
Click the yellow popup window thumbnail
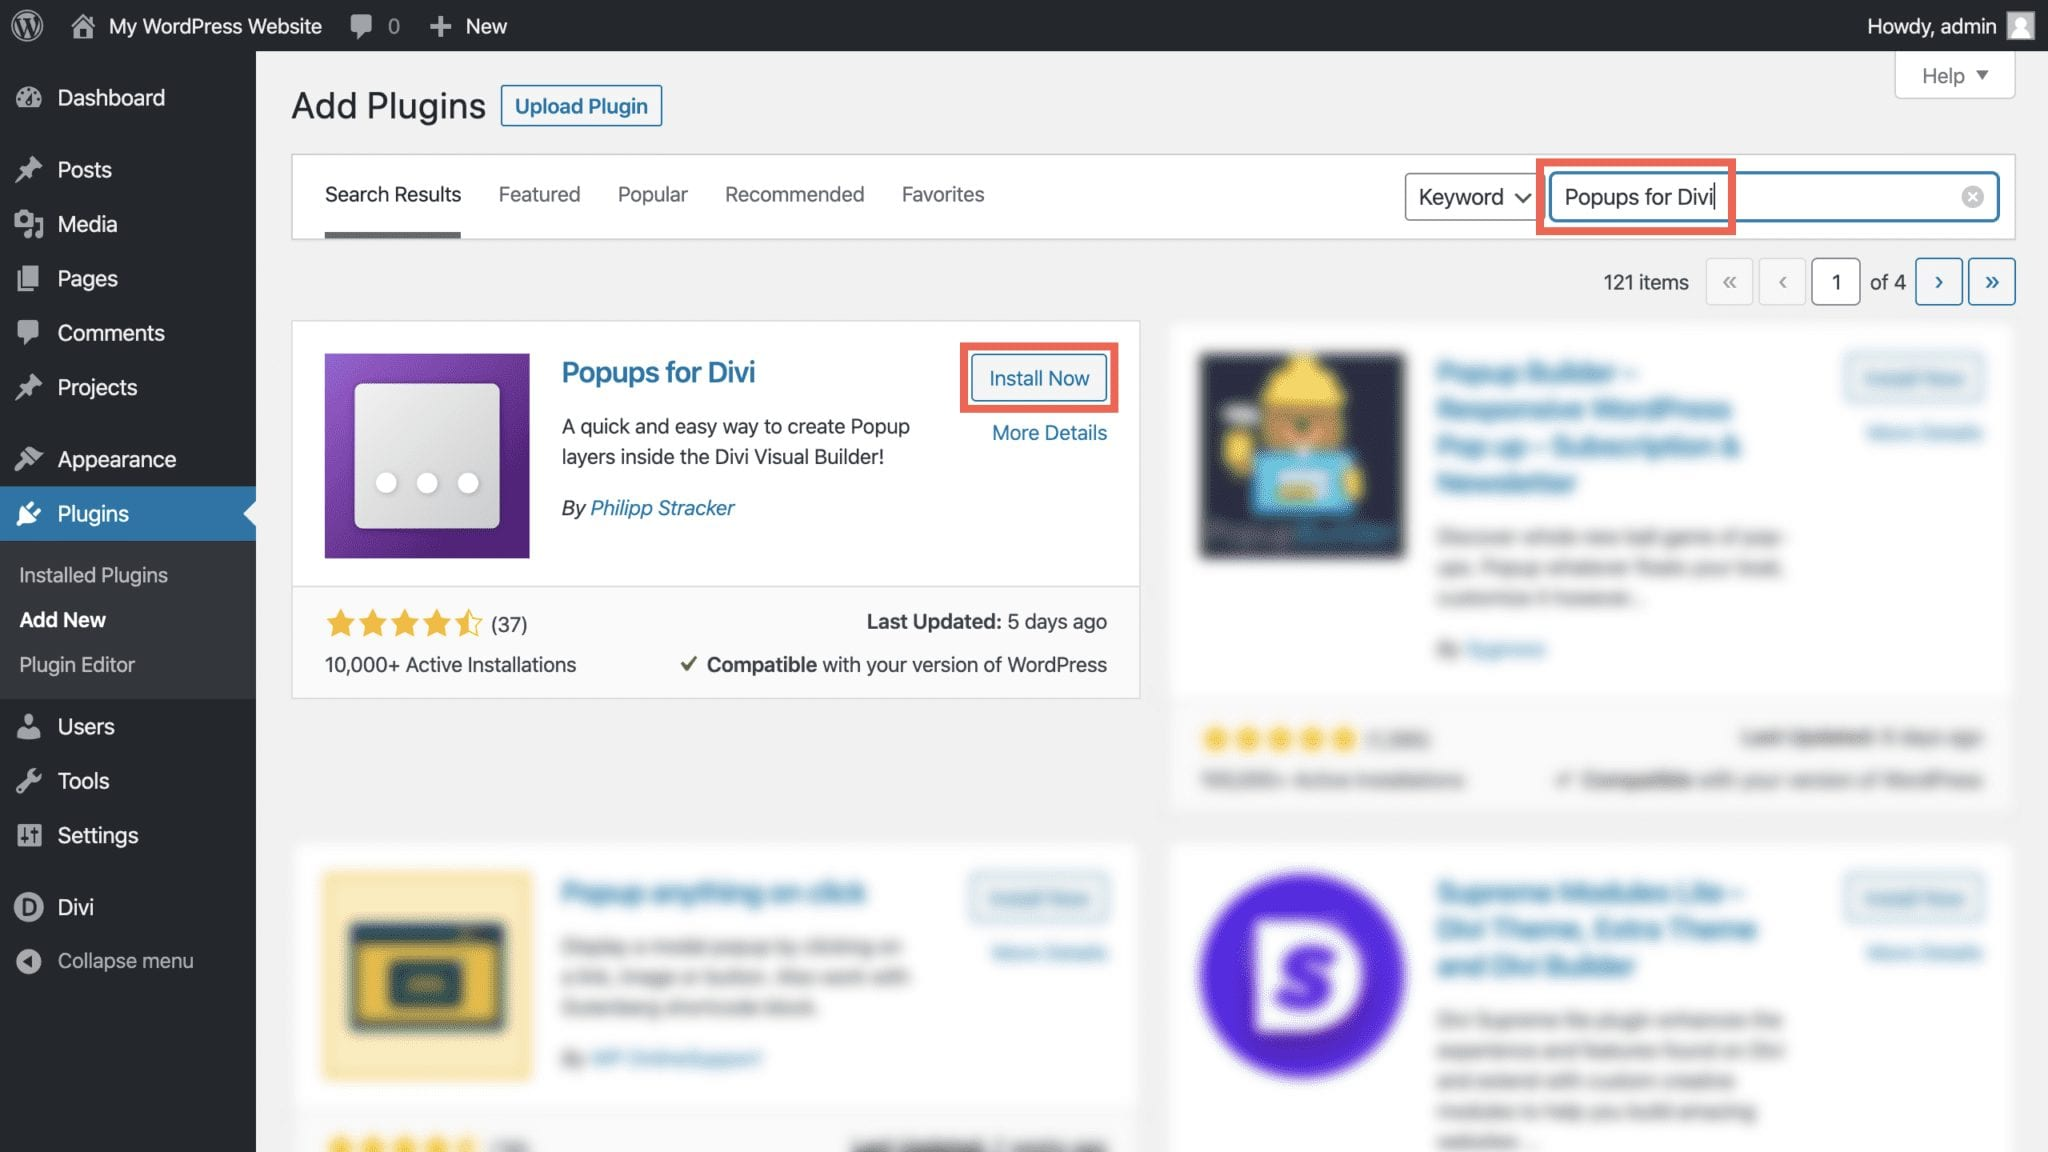(427, 976)
